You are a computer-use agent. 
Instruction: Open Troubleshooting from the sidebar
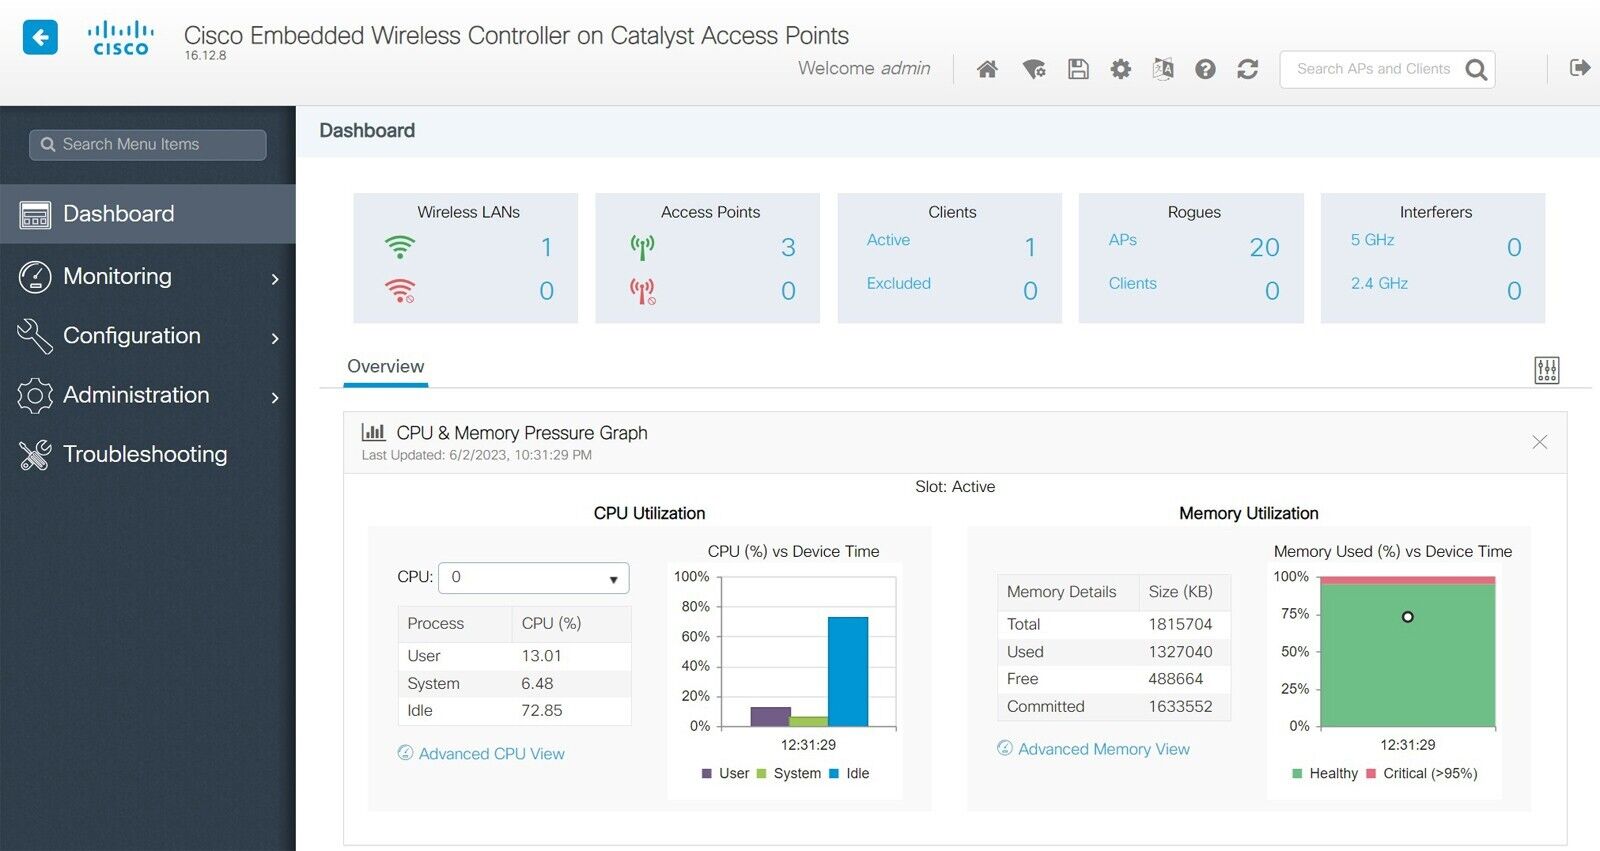[x=145, y=454]
